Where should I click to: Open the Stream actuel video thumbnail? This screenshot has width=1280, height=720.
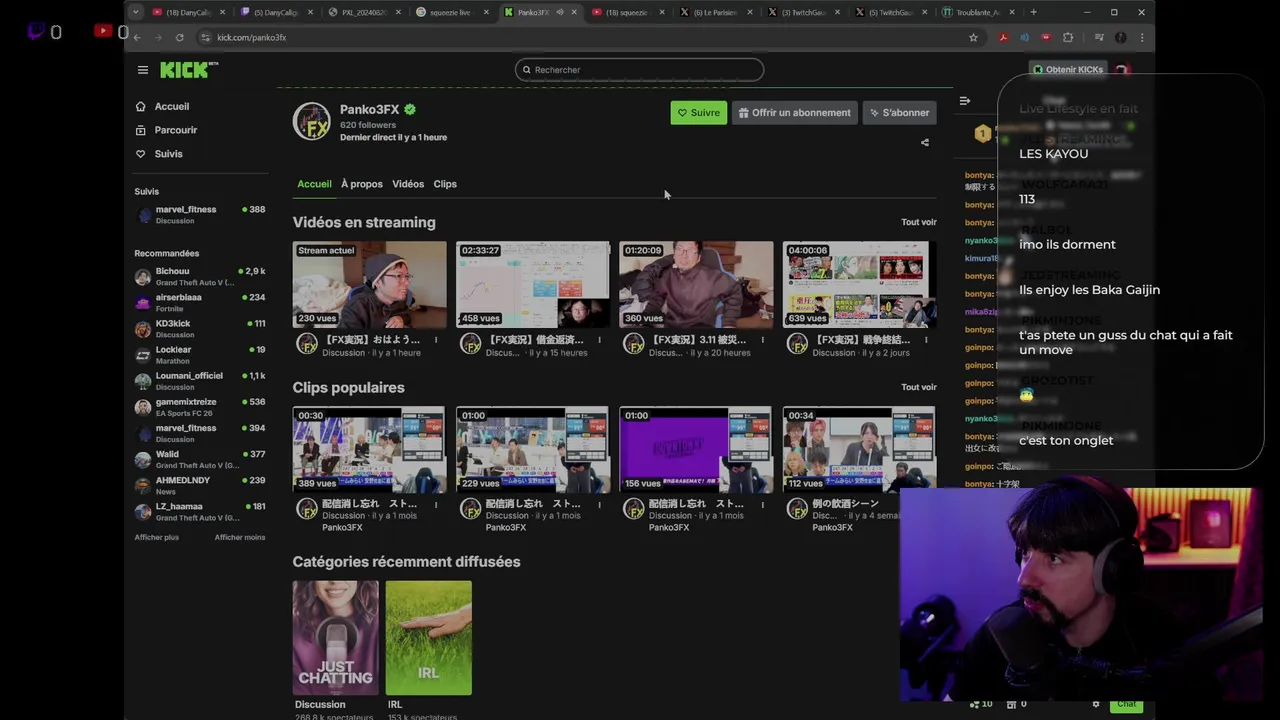[370, 285]
